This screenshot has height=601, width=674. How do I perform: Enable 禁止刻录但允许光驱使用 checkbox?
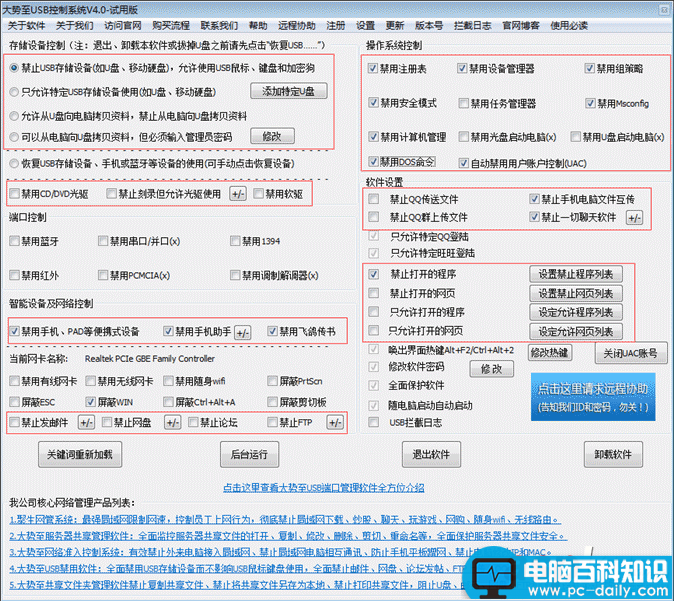pos(111,194)
